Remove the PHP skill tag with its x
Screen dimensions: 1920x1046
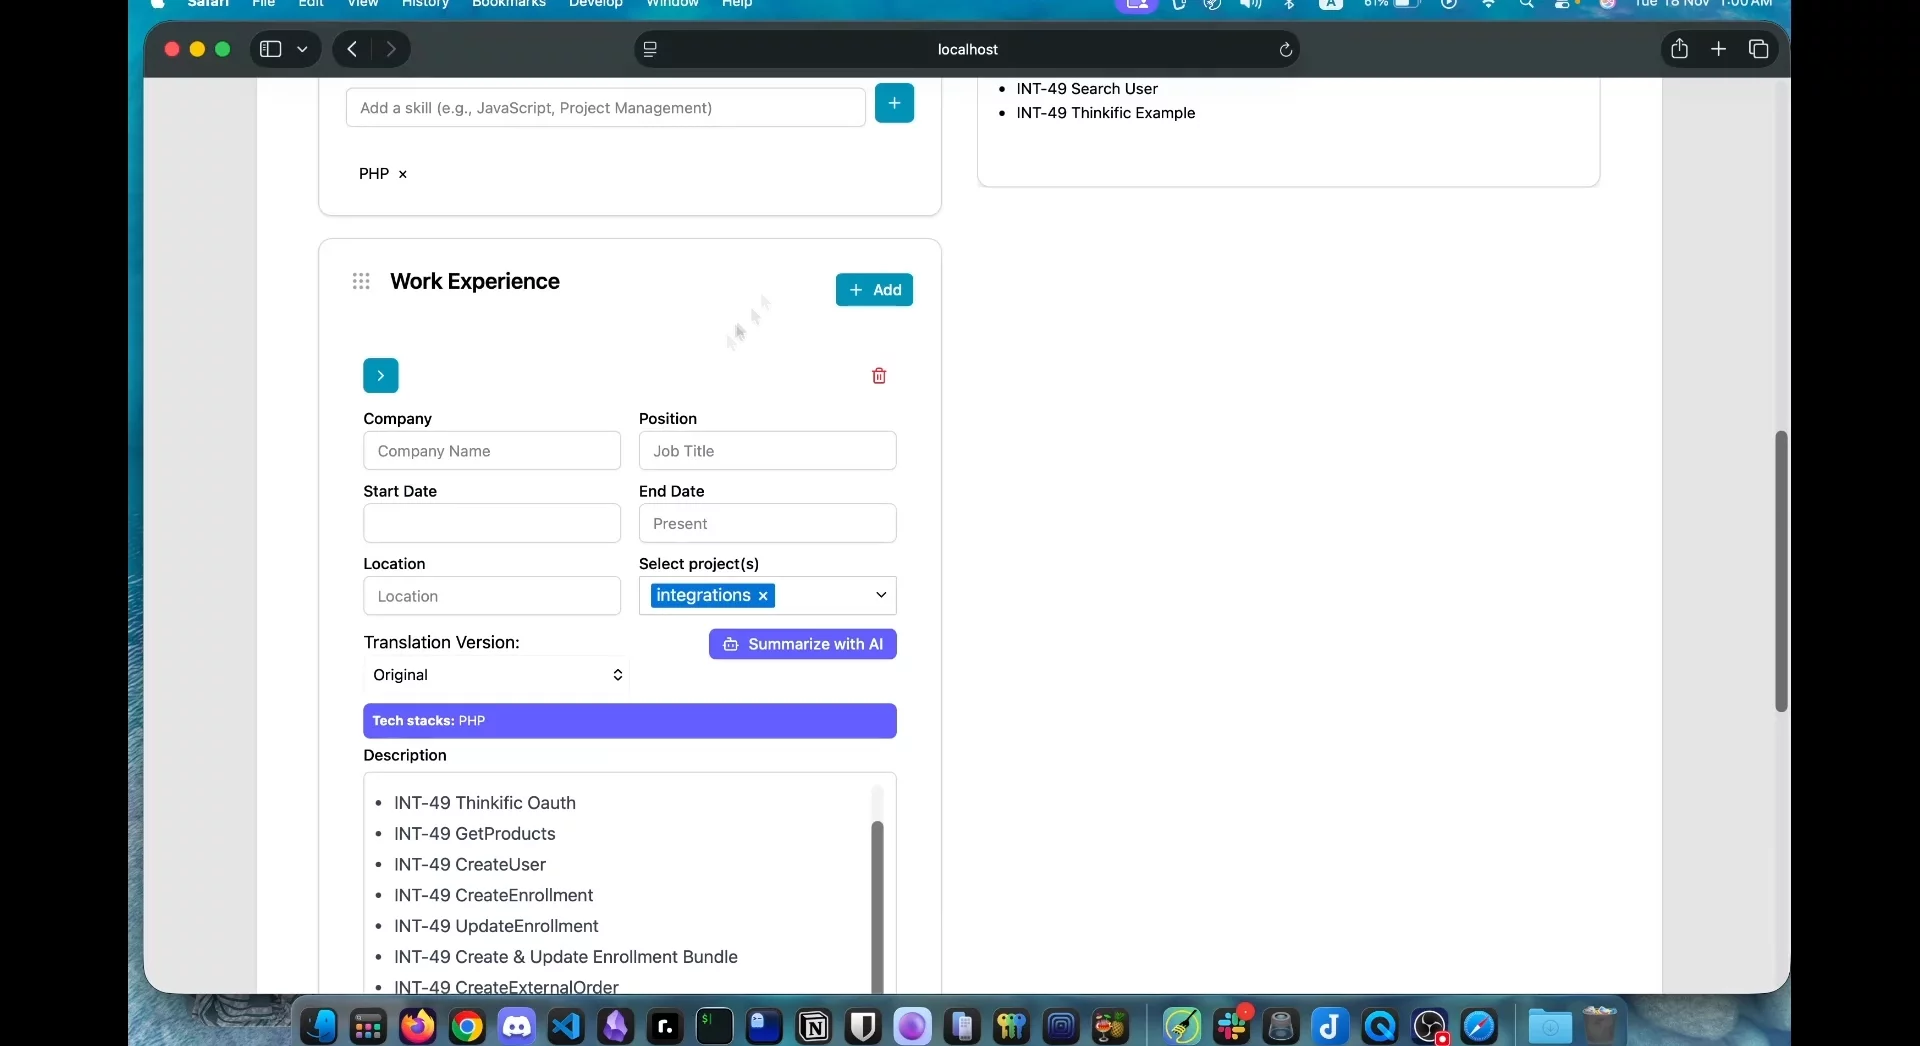[x=402, y=174]
